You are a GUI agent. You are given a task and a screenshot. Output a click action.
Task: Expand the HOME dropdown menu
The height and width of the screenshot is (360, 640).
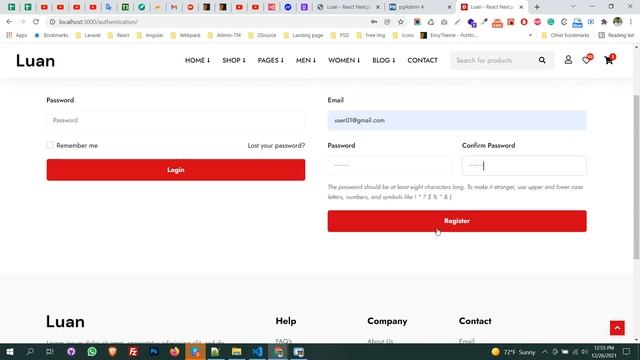click(x=198, y=60)
